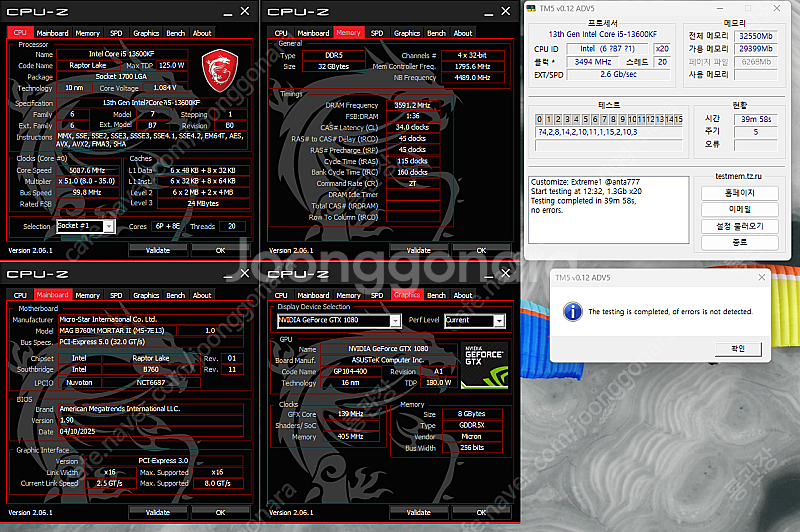Click the Bus Width 256 bits field

[x=472, y=448]
